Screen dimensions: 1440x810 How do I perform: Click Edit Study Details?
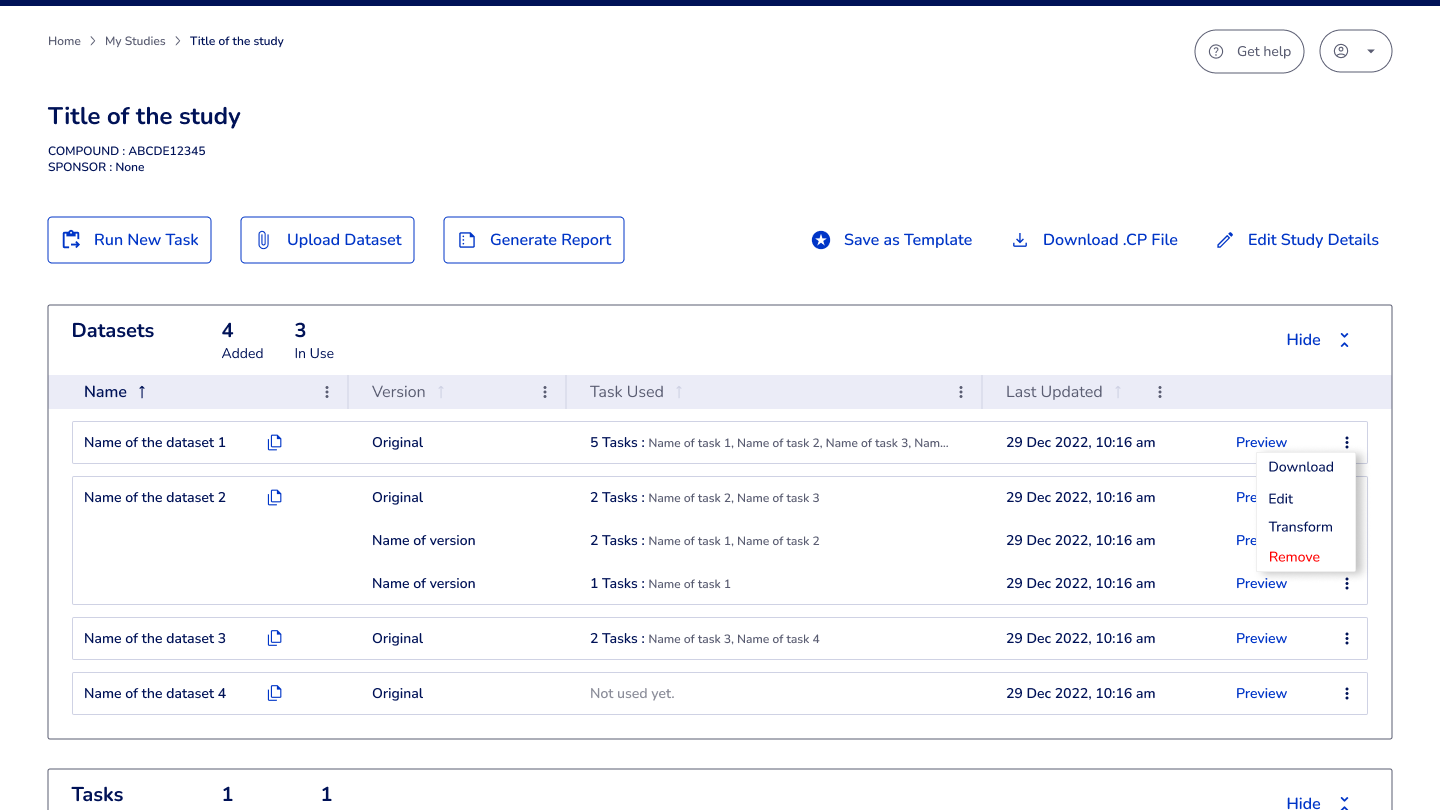[x=1297, y=240]
